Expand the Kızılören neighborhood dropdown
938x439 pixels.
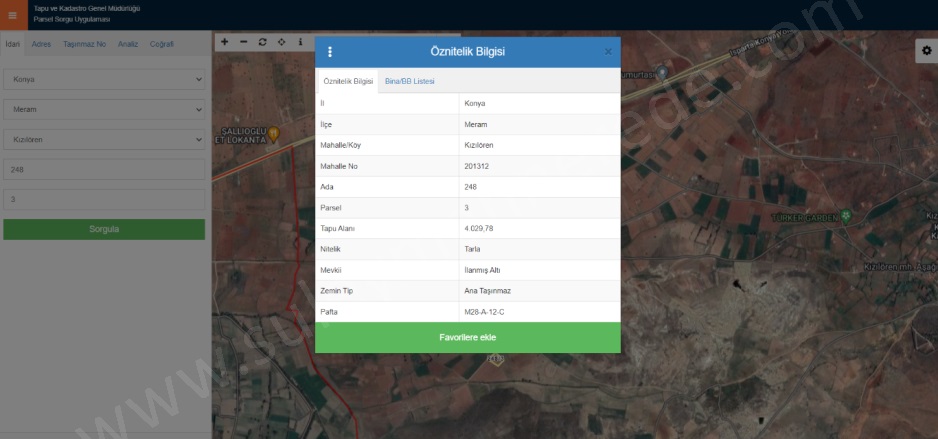[104, 139]
